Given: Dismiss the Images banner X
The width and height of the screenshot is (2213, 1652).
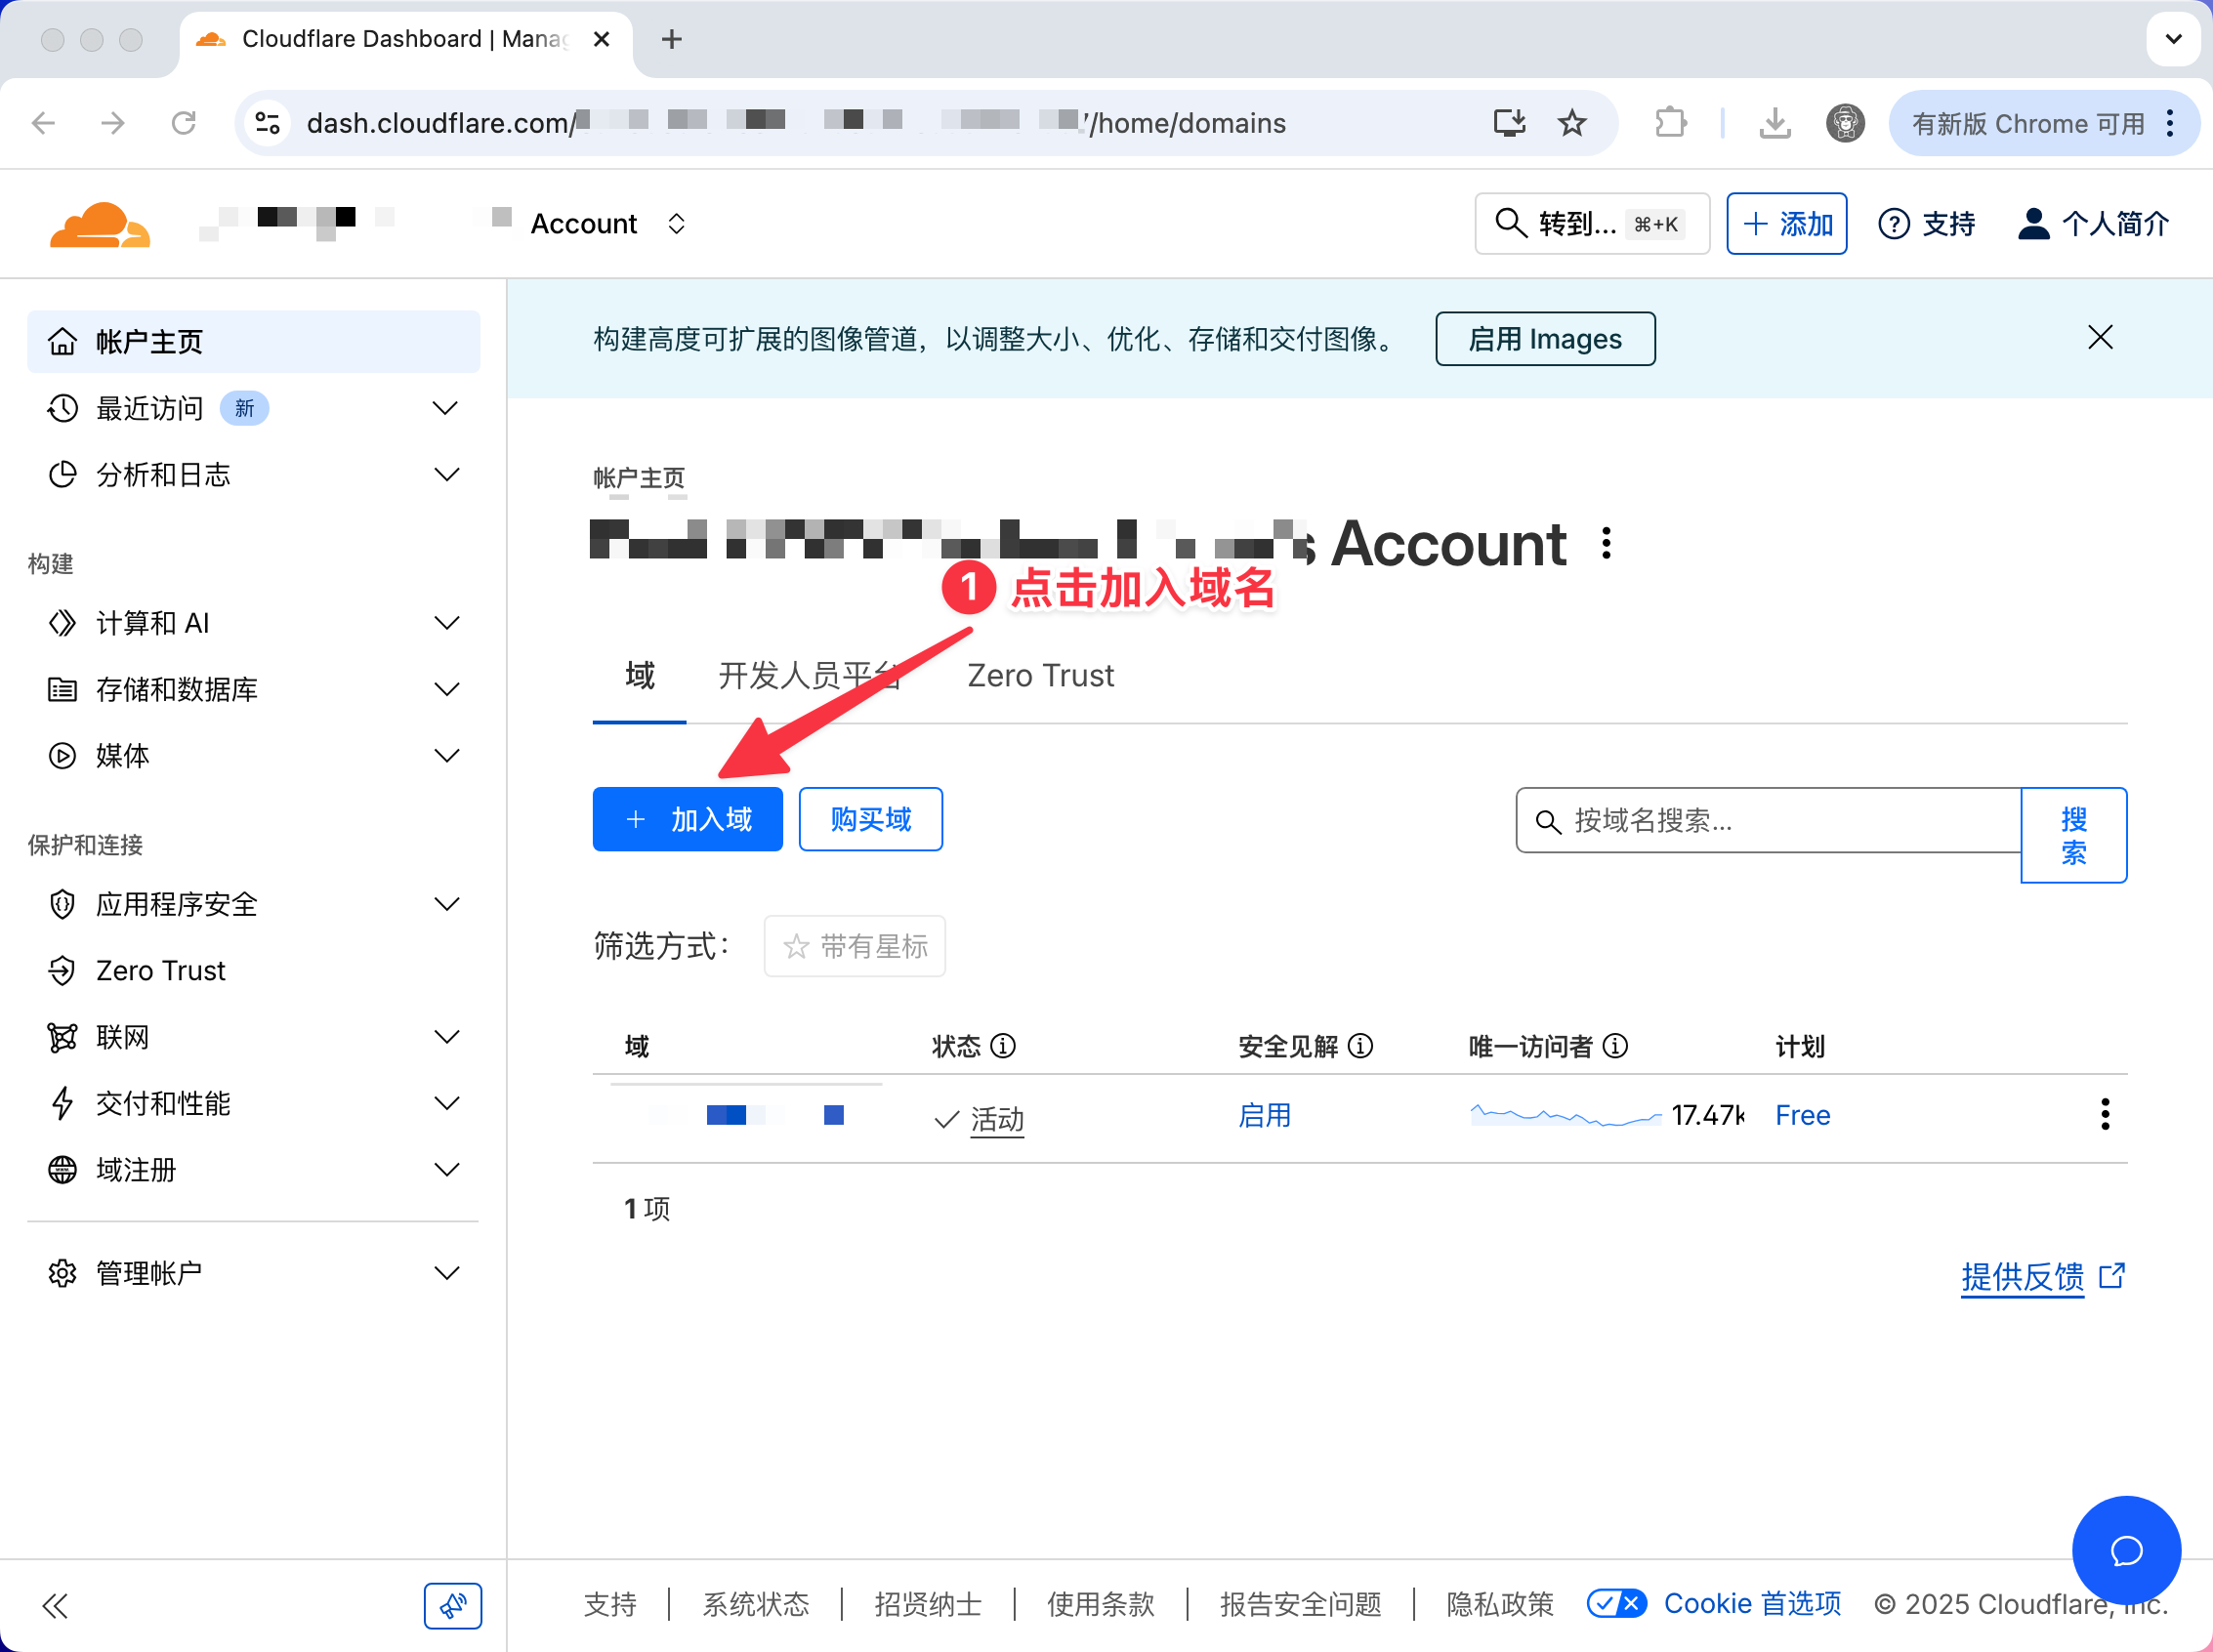Looking at the screenshot, I should pos(2100,338).
